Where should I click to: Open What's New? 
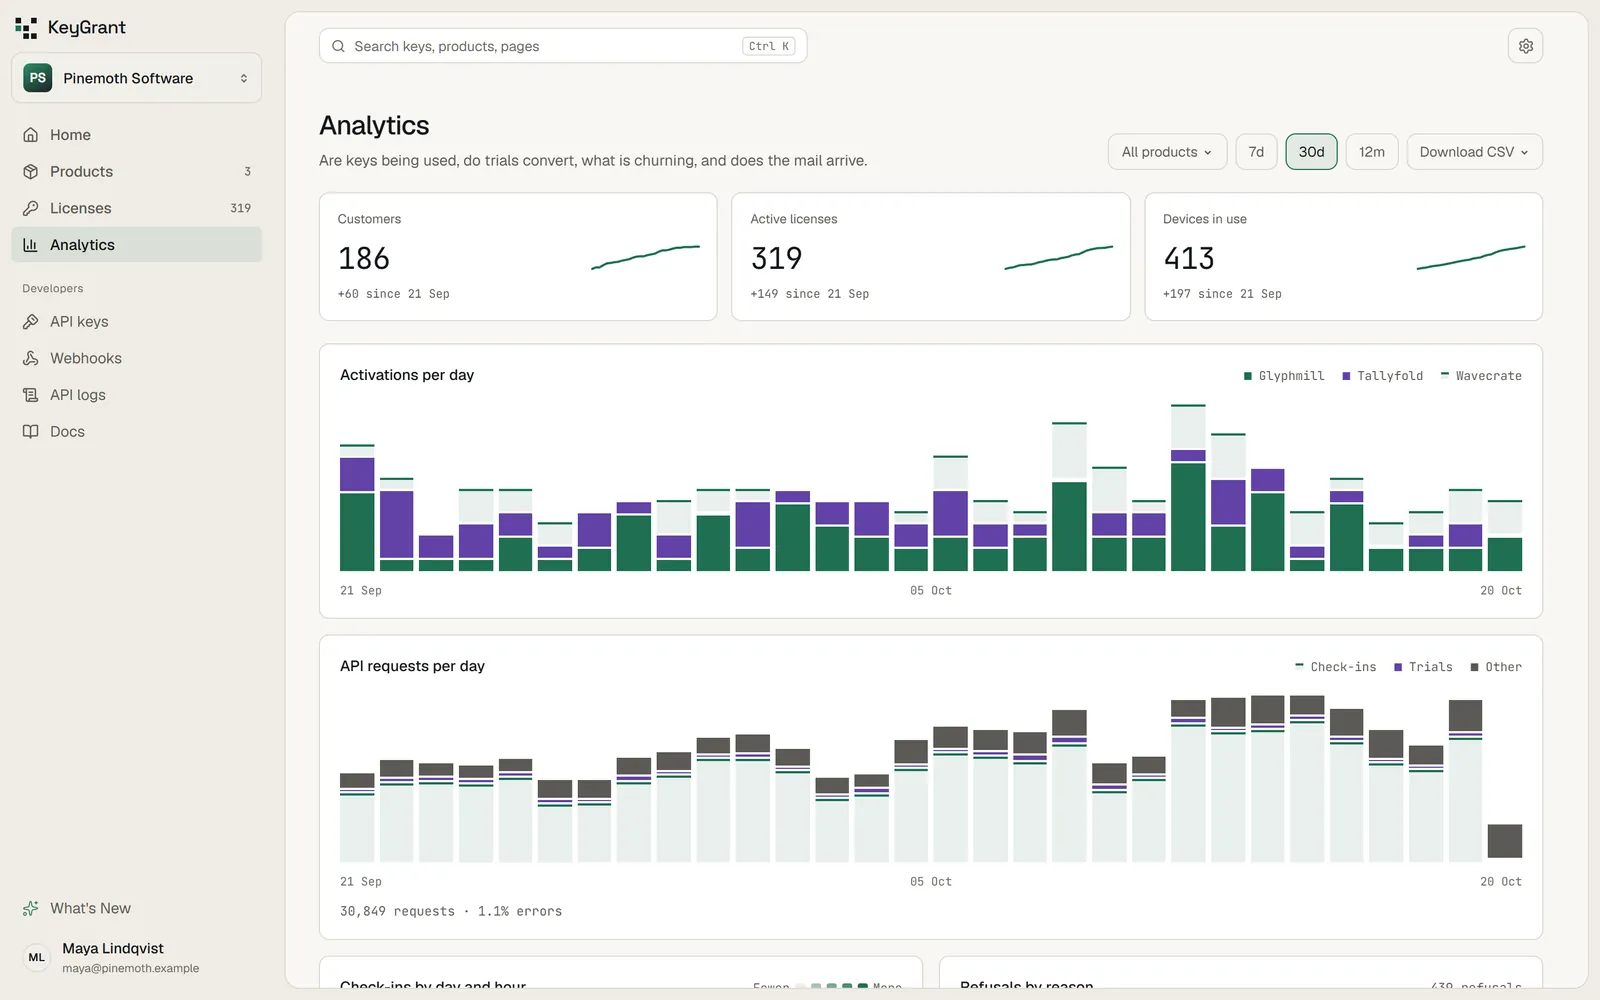pos(137,909)
